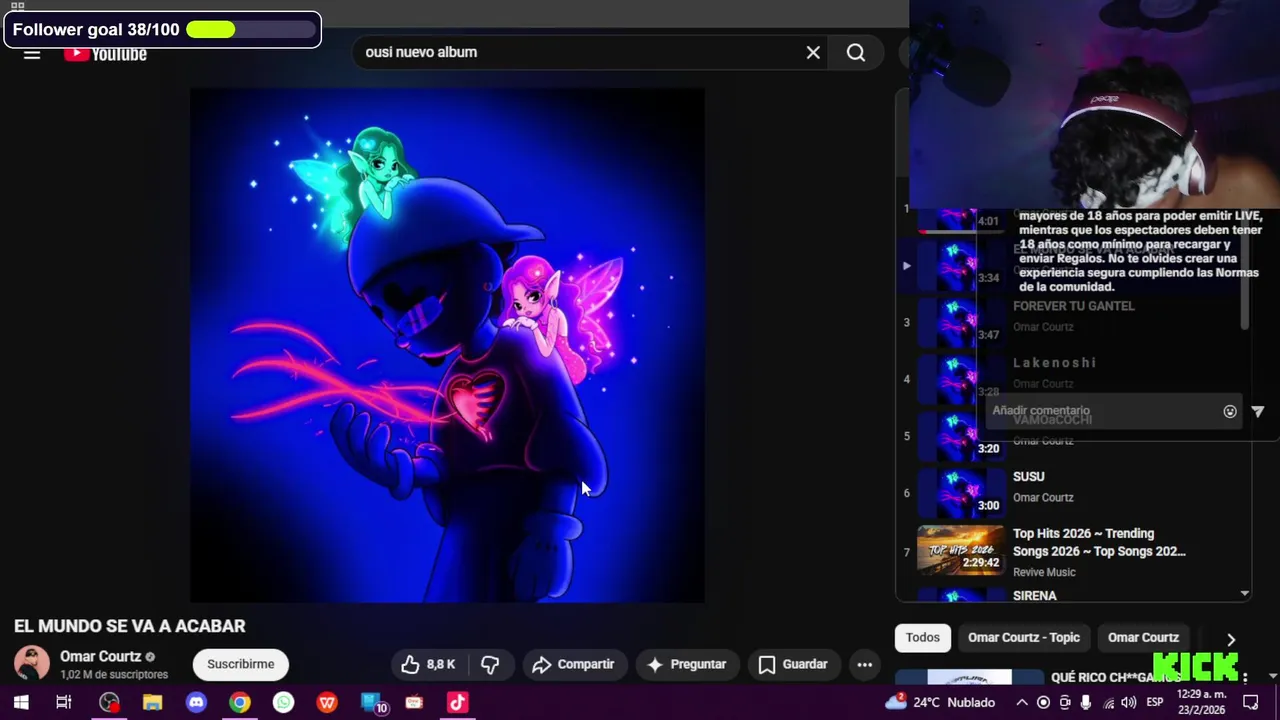Subscribe using the Suscribirme button
The width and height of the screenshot is (1280, 720).
tap(240, 664)
